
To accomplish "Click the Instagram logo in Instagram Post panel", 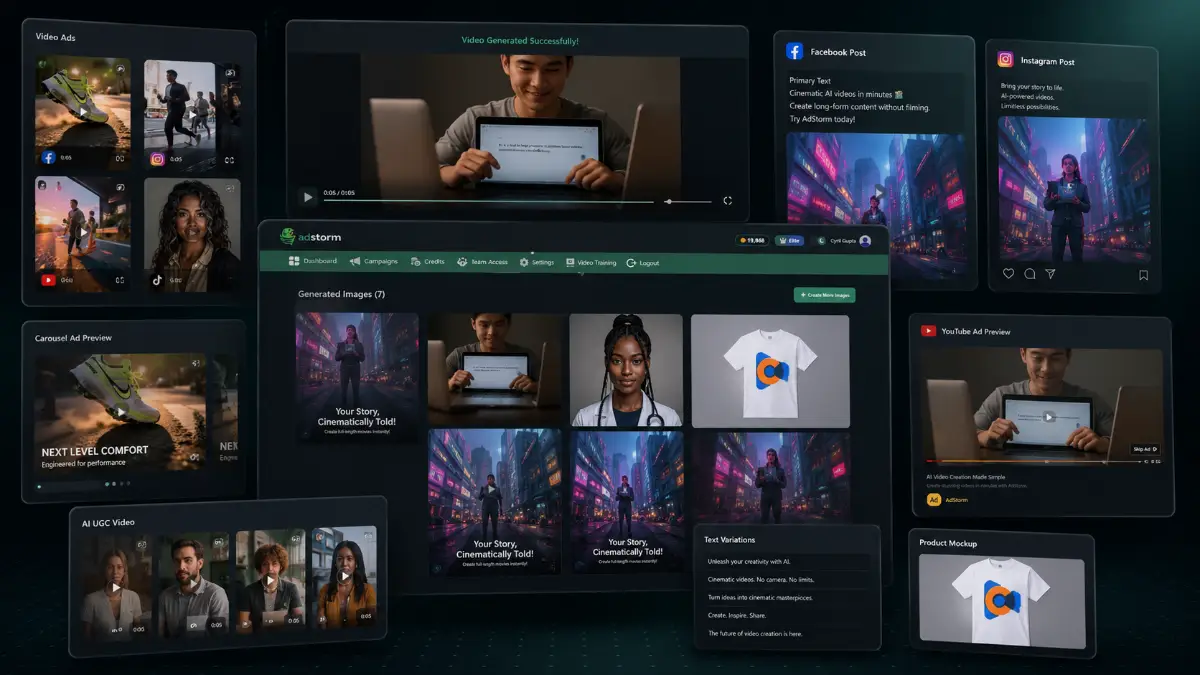I will click(x=1005, y=59).
